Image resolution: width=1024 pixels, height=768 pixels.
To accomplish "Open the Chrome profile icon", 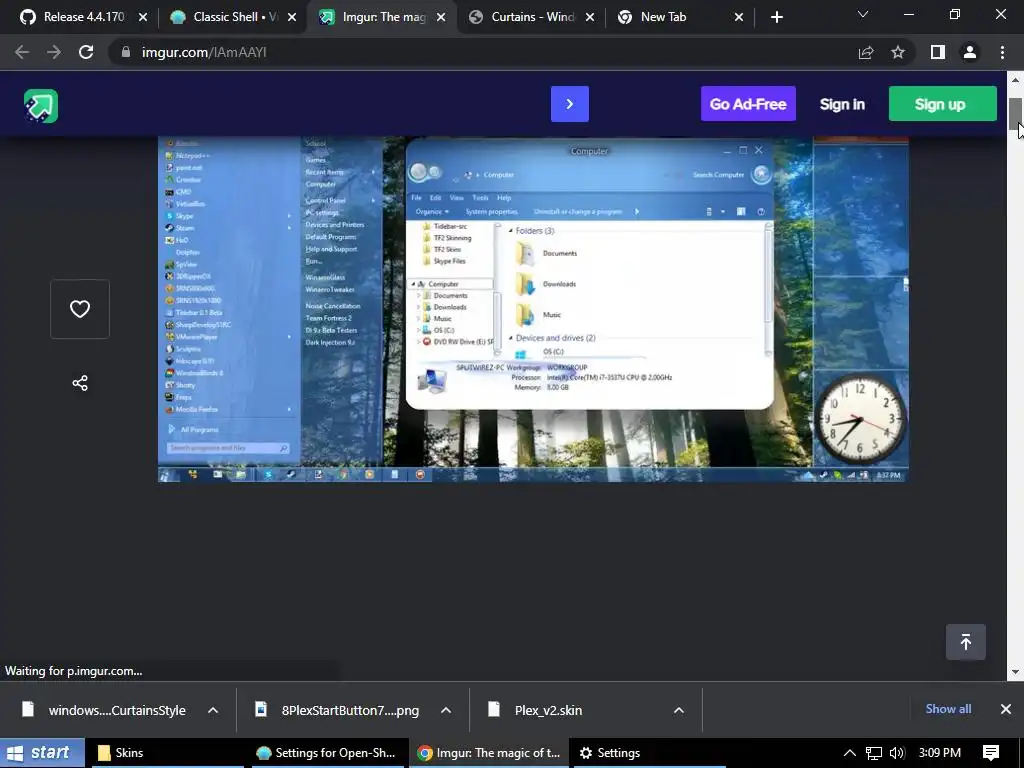I will click(970, 52).
